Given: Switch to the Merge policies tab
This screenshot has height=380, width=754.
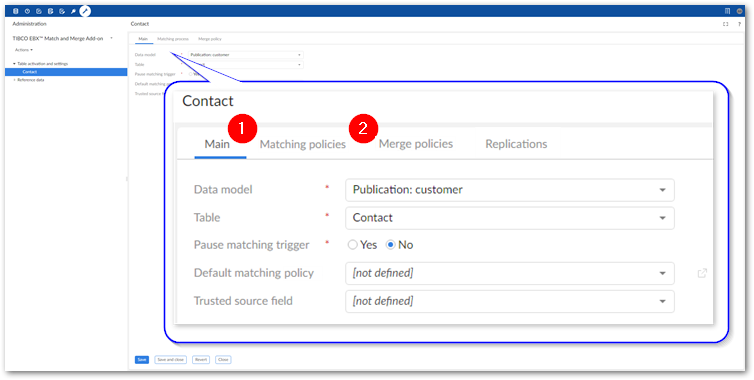Looking at the screenshot, I should 415,144.
